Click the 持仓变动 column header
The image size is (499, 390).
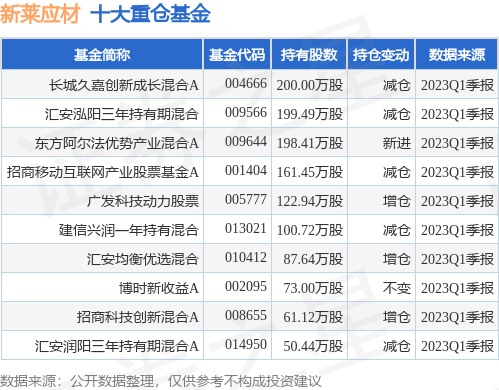(x=381, y=55)
